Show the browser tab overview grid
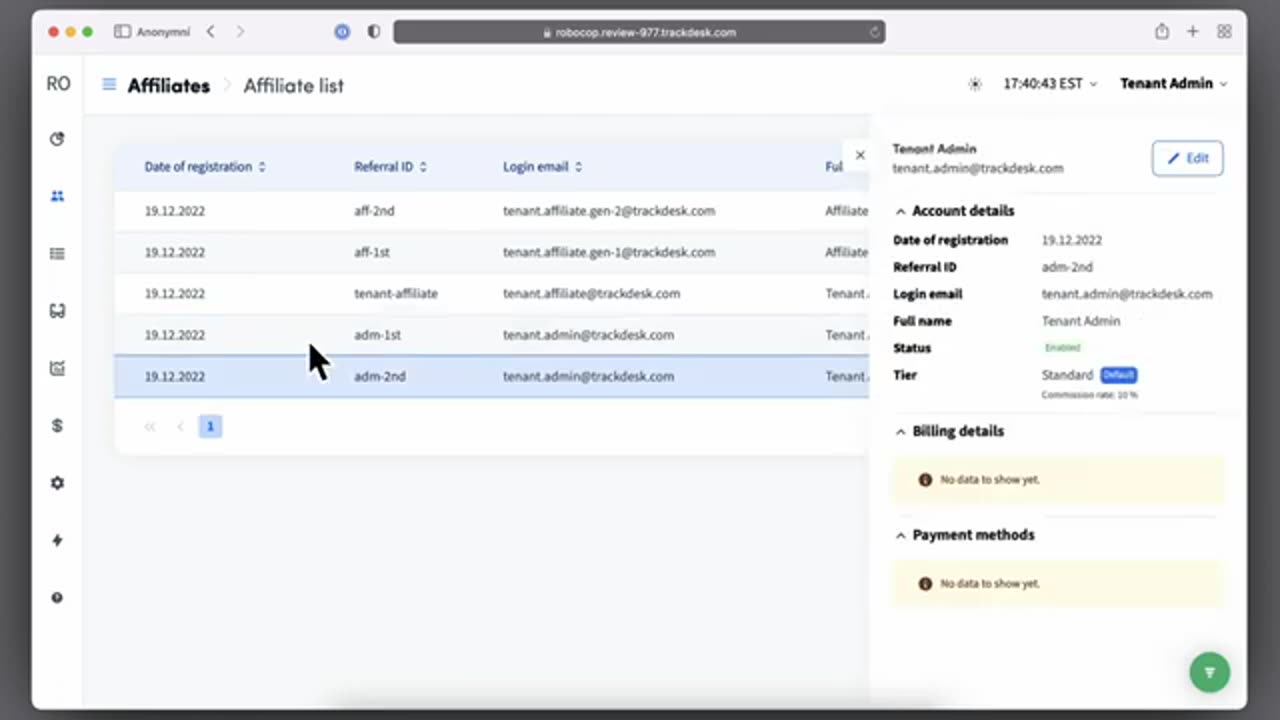The height and width of the screenshot is (720, 1280). 1224,32
